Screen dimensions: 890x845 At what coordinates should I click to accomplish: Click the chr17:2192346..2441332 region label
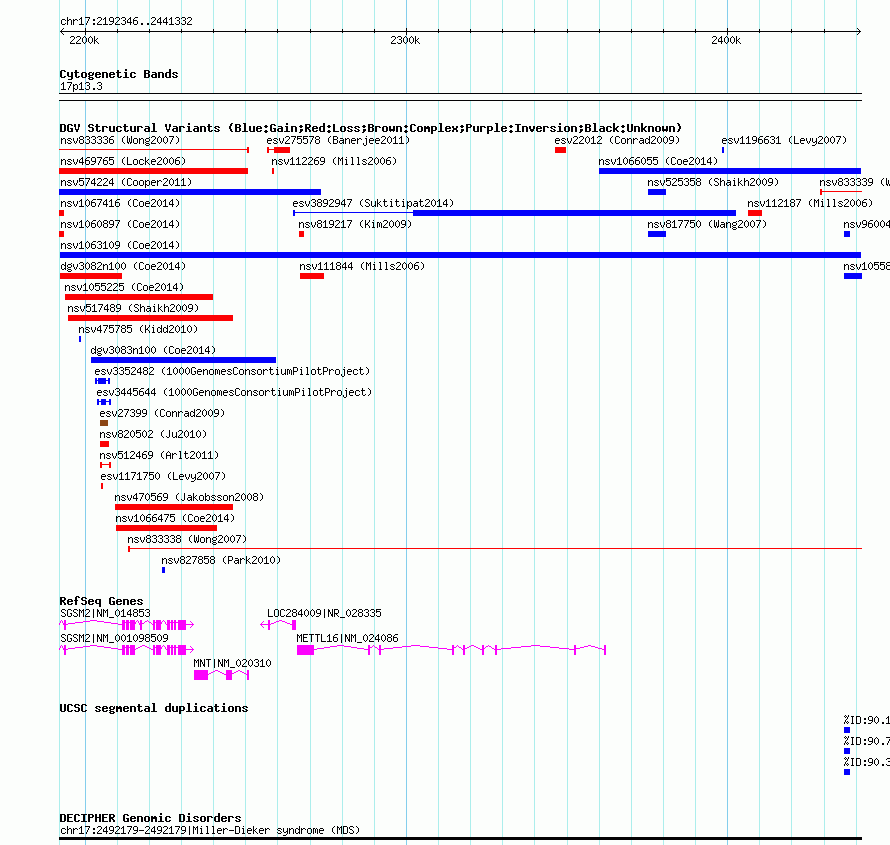126,21
